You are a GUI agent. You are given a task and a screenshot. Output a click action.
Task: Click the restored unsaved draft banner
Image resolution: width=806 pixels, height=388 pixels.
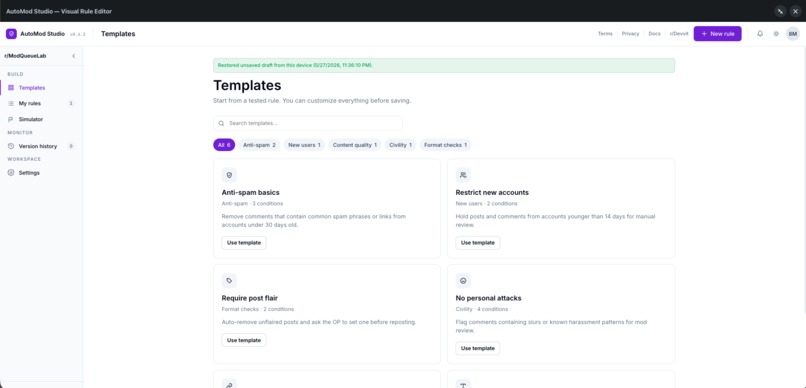444,65
